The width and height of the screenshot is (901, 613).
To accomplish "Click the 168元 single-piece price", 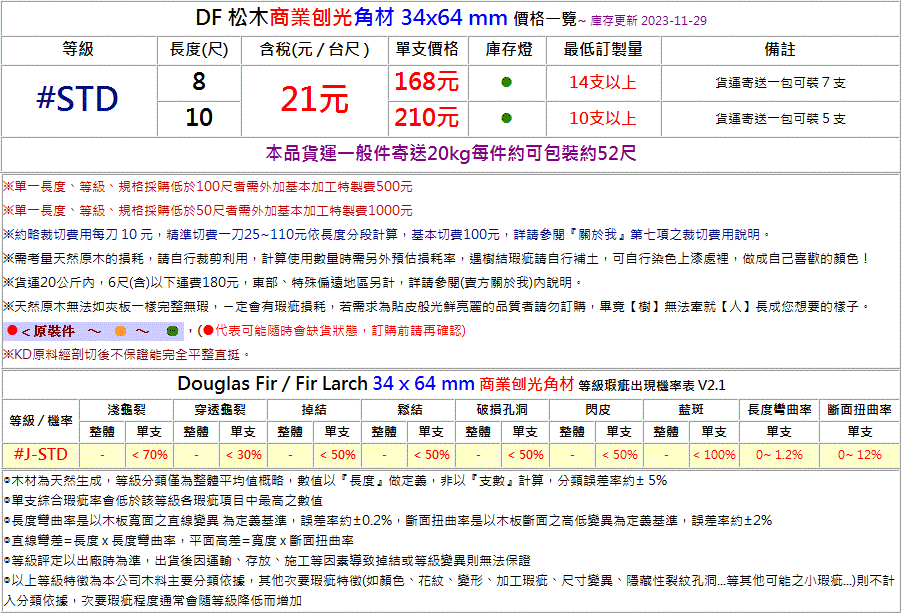I will click(426, 81).
